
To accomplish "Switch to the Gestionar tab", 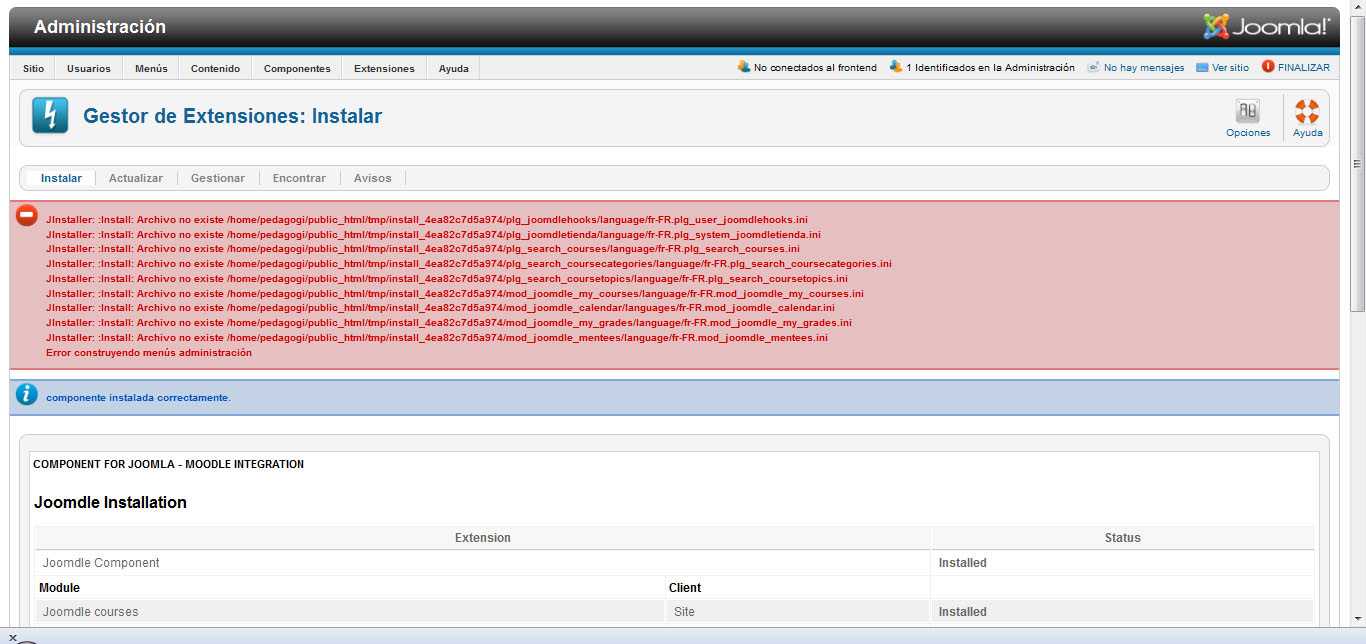I will (218, 178).
